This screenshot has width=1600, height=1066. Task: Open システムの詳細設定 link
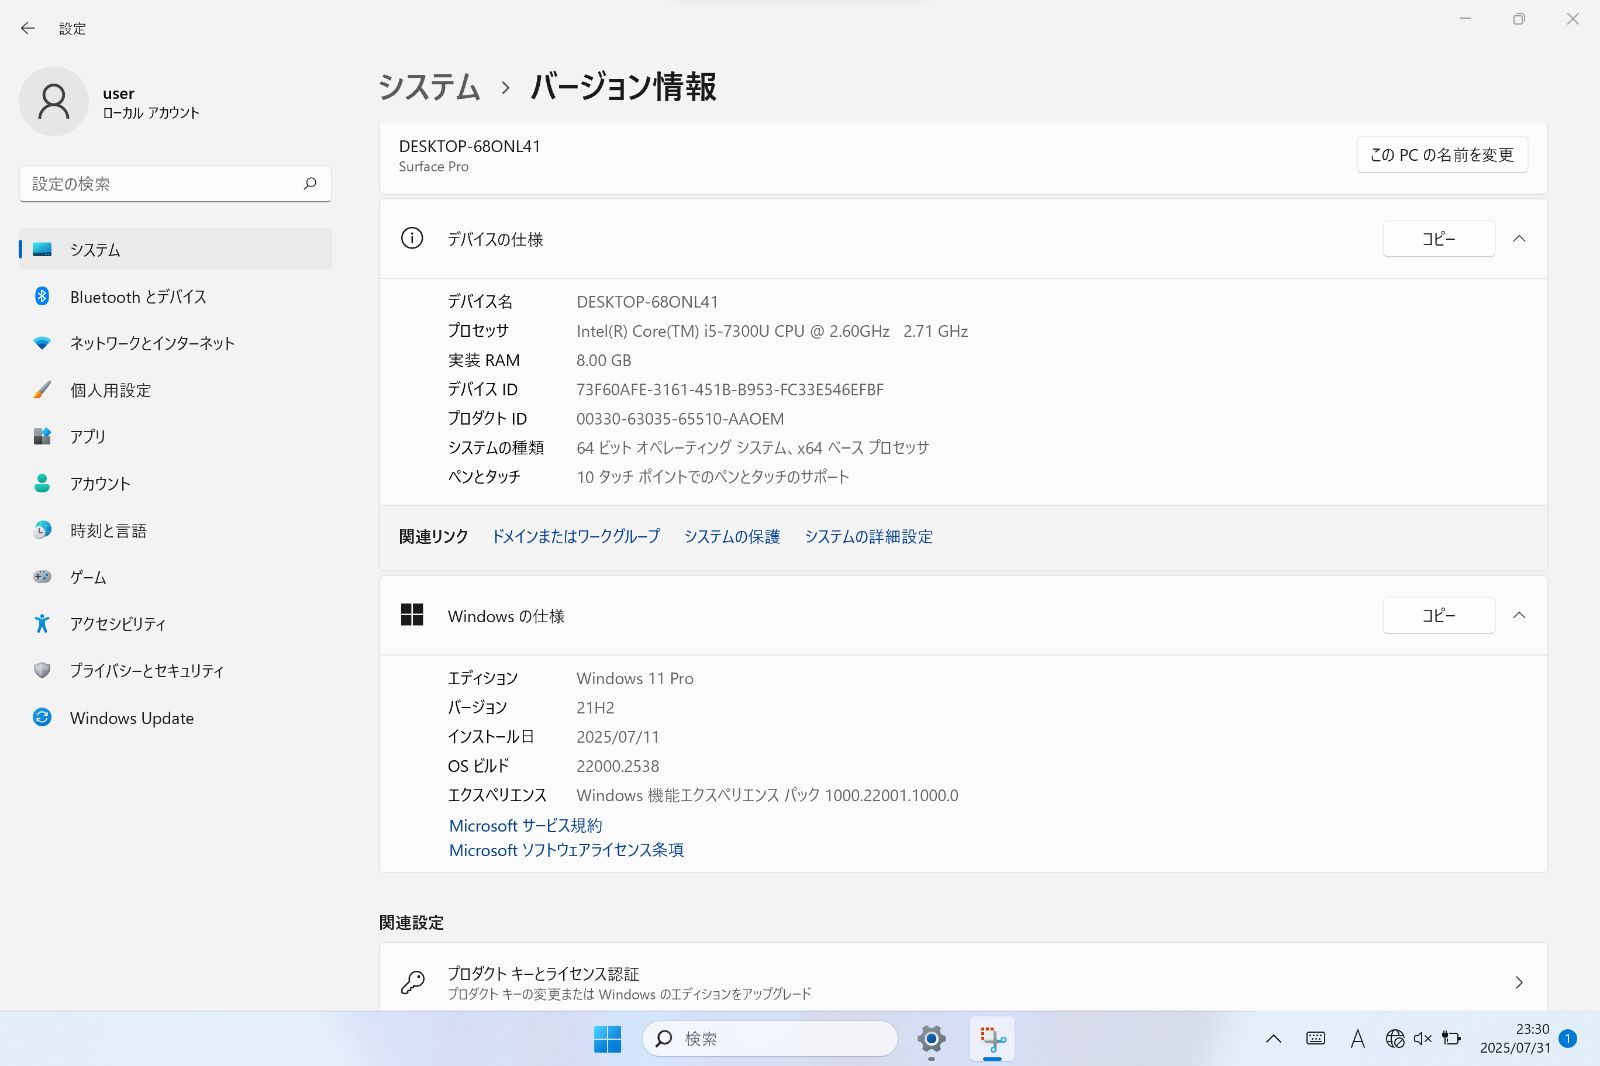pos(868,537)
